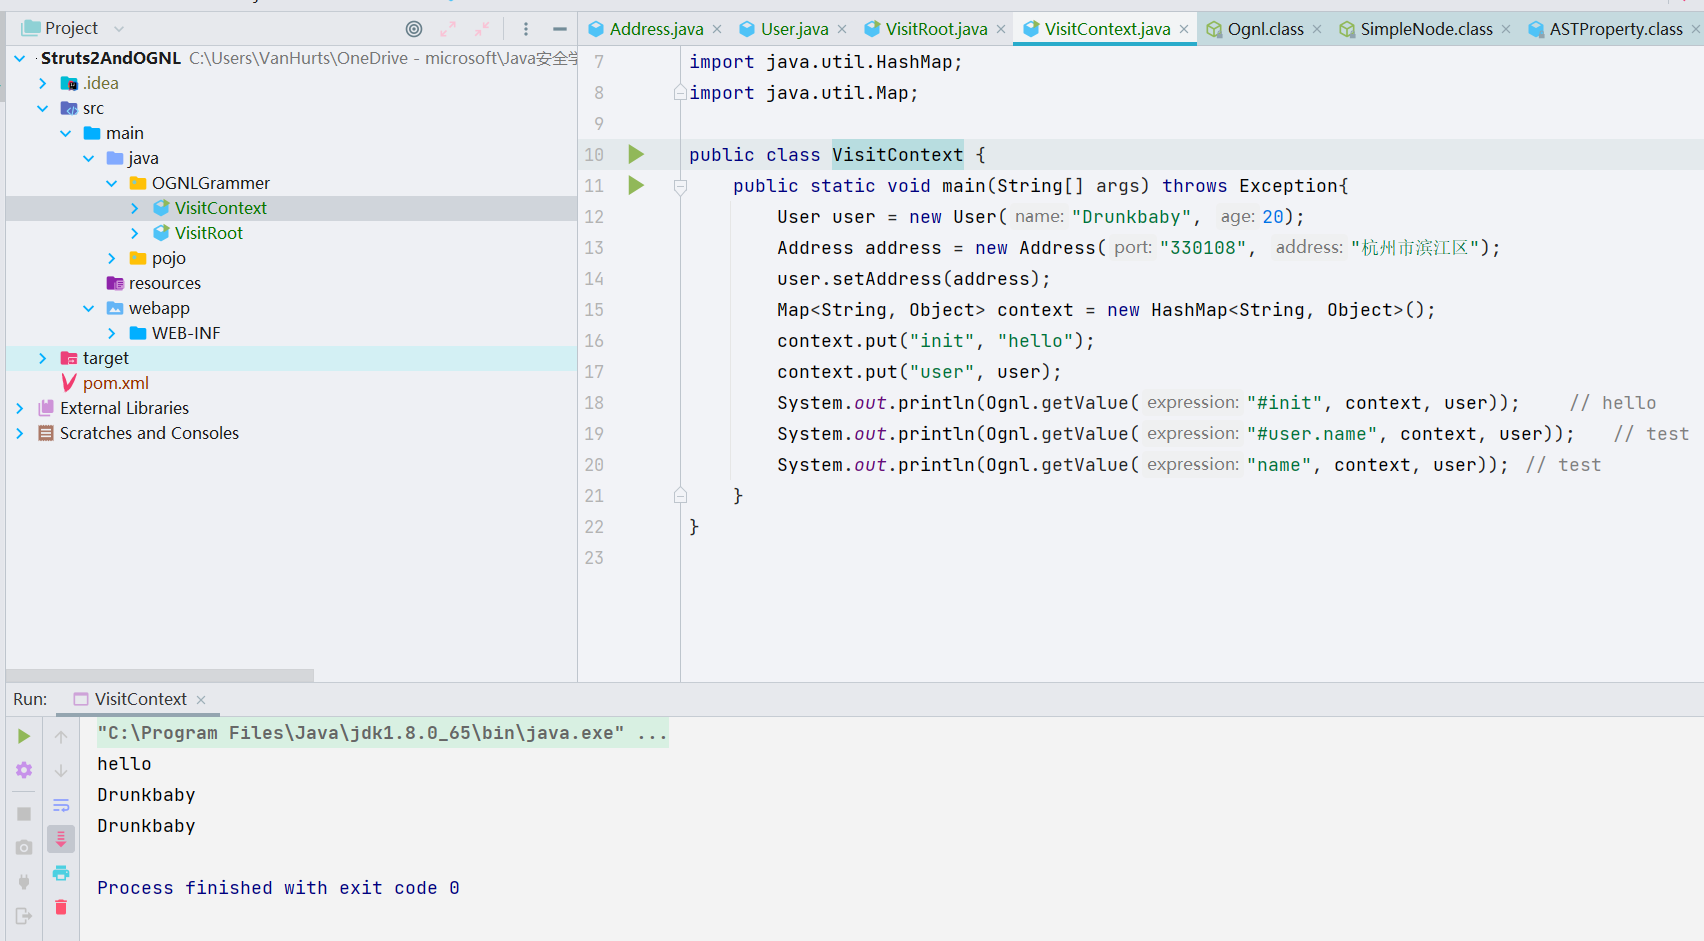
Task: Click the run gutter arrow beside main method
Action: click(636, 185)
